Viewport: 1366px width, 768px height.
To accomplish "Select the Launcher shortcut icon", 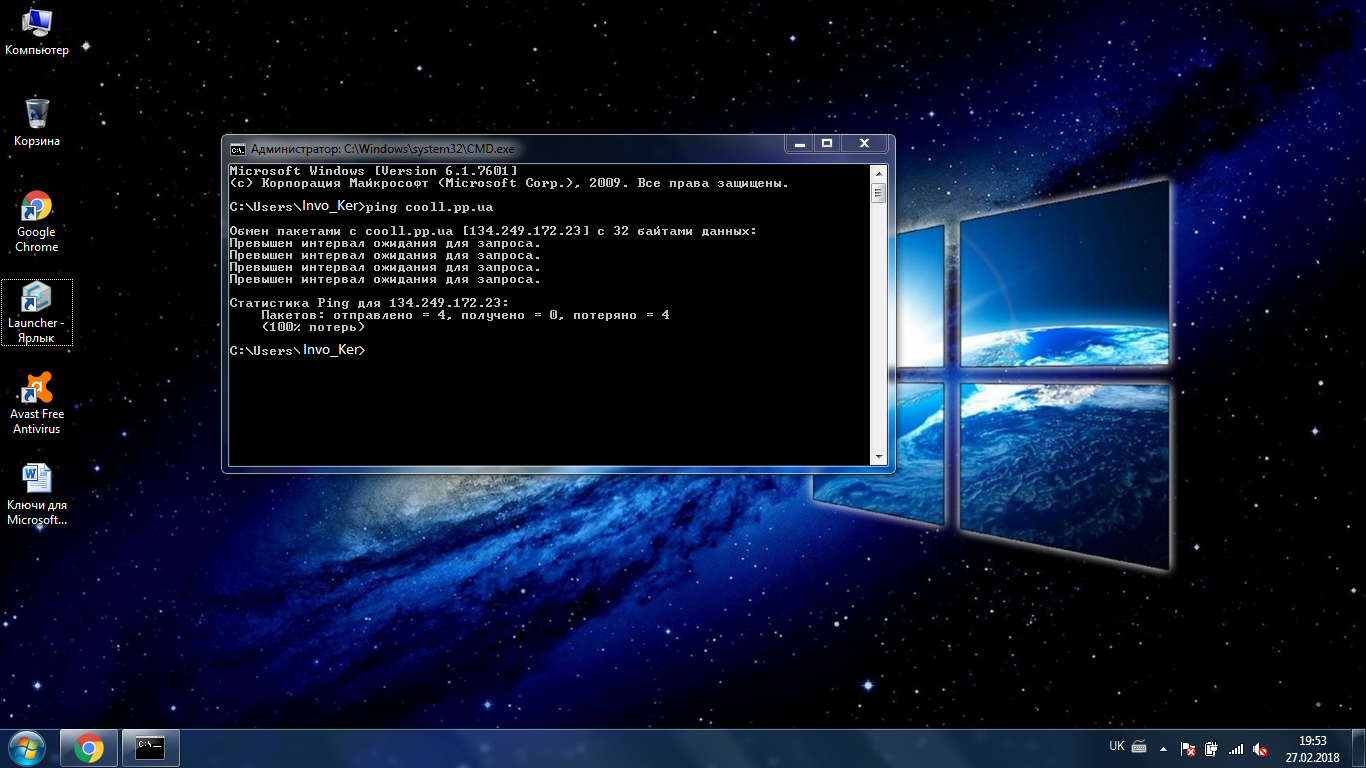I will click(36, 309).
